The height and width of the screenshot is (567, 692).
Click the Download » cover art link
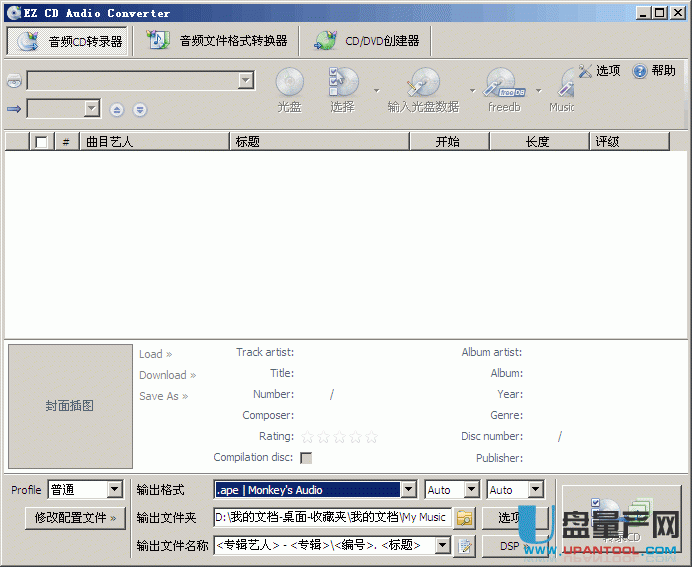167,375
